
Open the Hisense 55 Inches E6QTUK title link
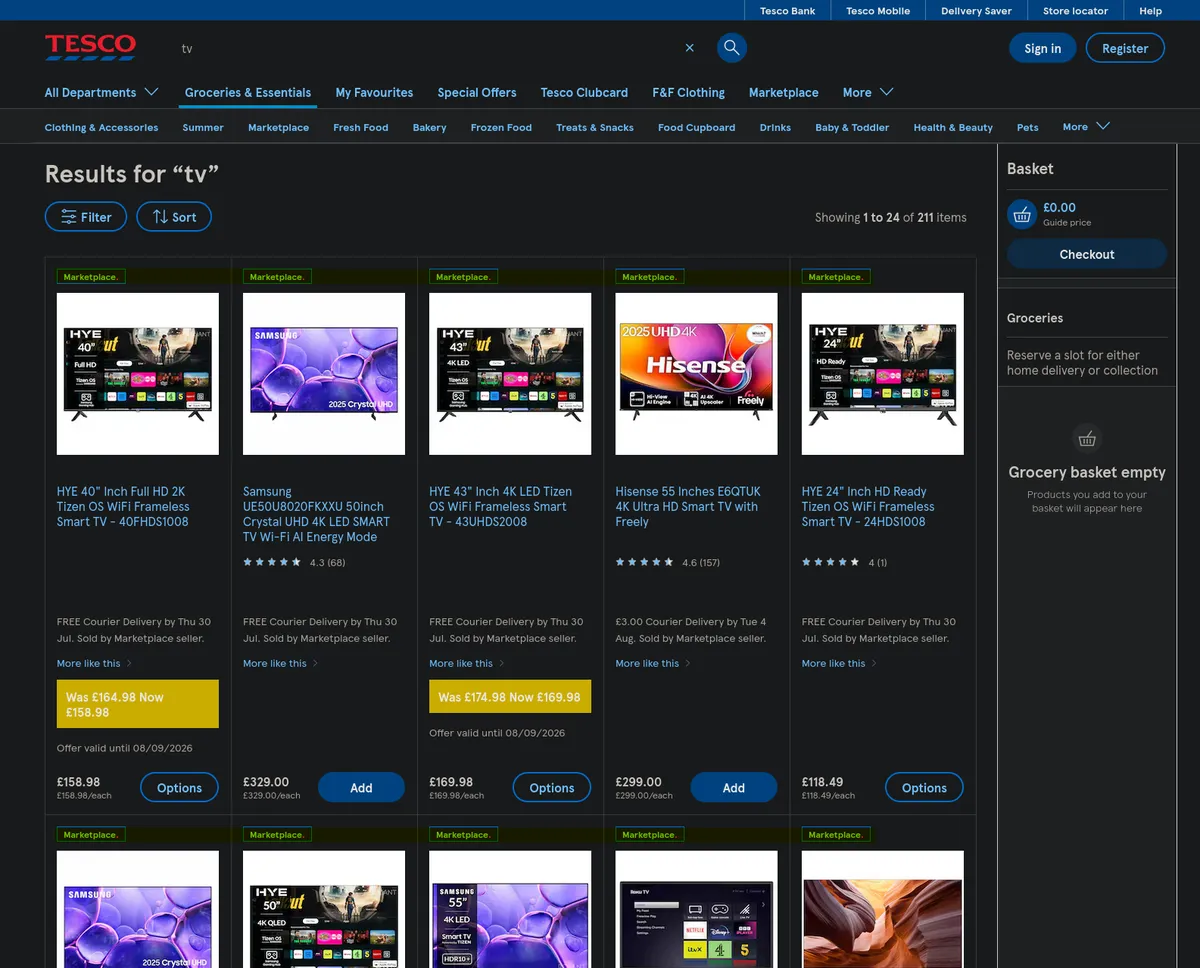click(688, 506)
